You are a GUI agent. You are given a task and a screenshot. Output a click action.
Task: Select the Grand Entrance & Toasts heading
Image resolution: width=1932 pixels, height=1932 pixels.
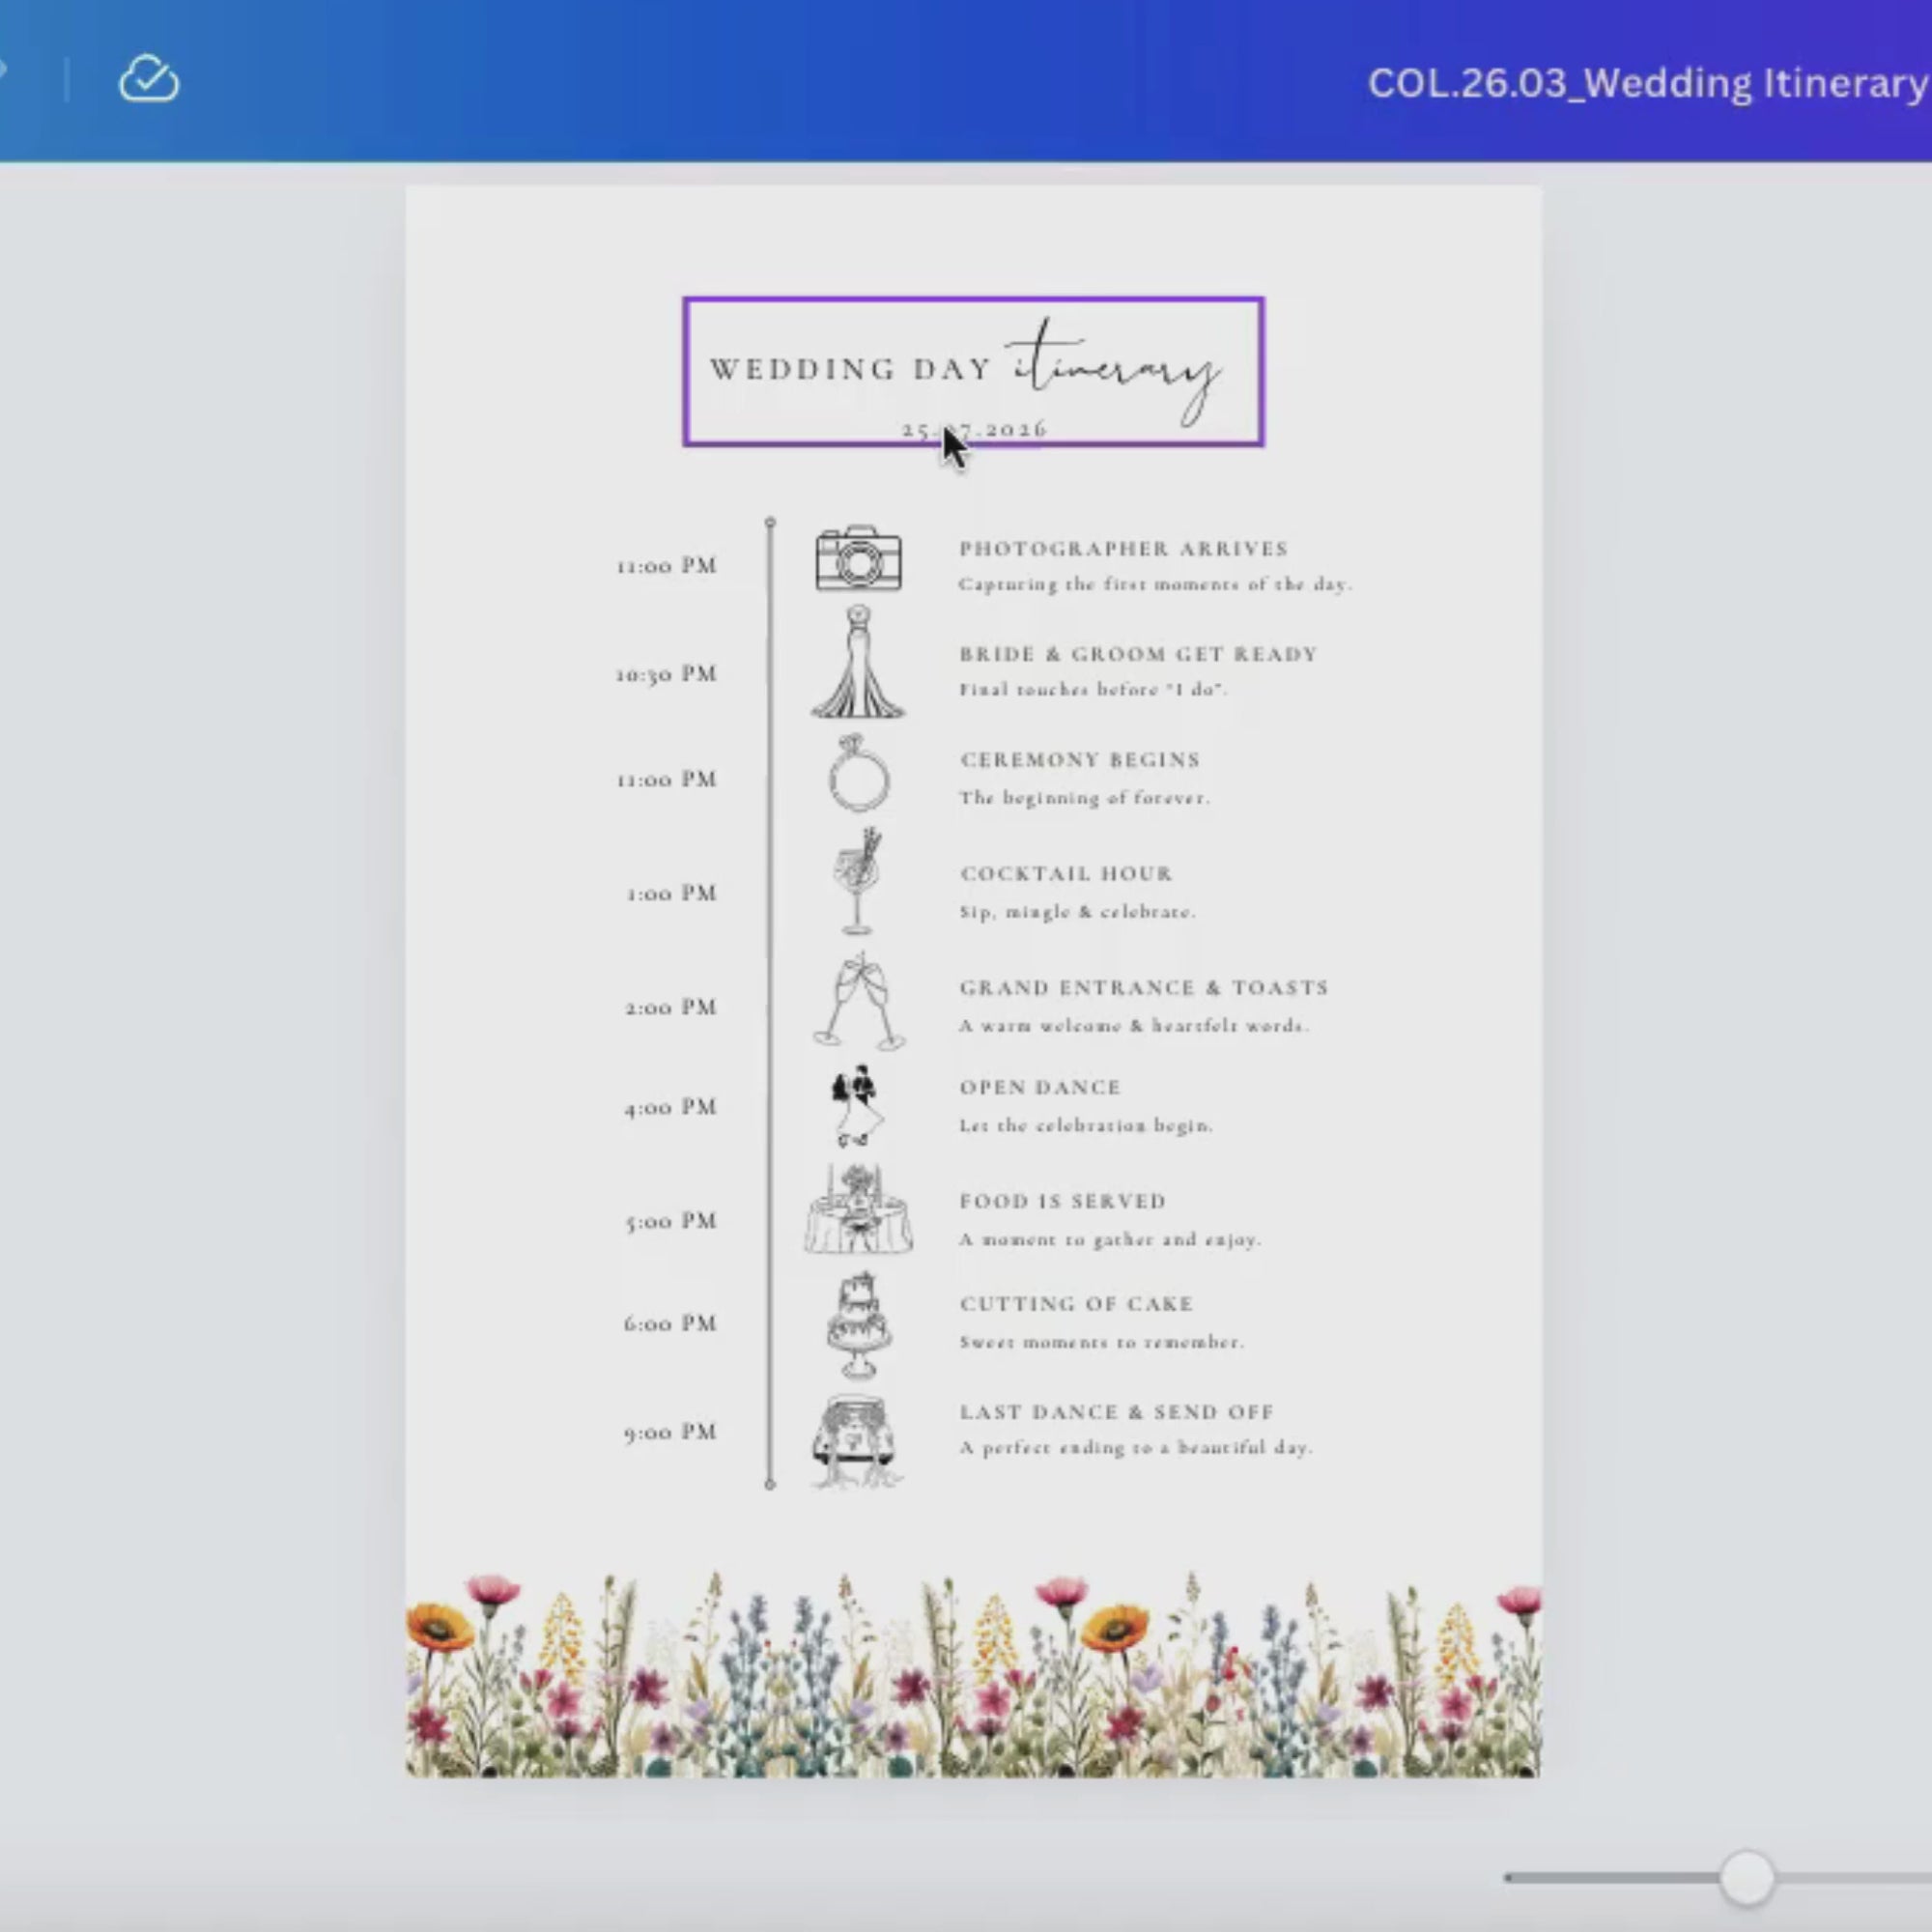(x=1144, y=987)
